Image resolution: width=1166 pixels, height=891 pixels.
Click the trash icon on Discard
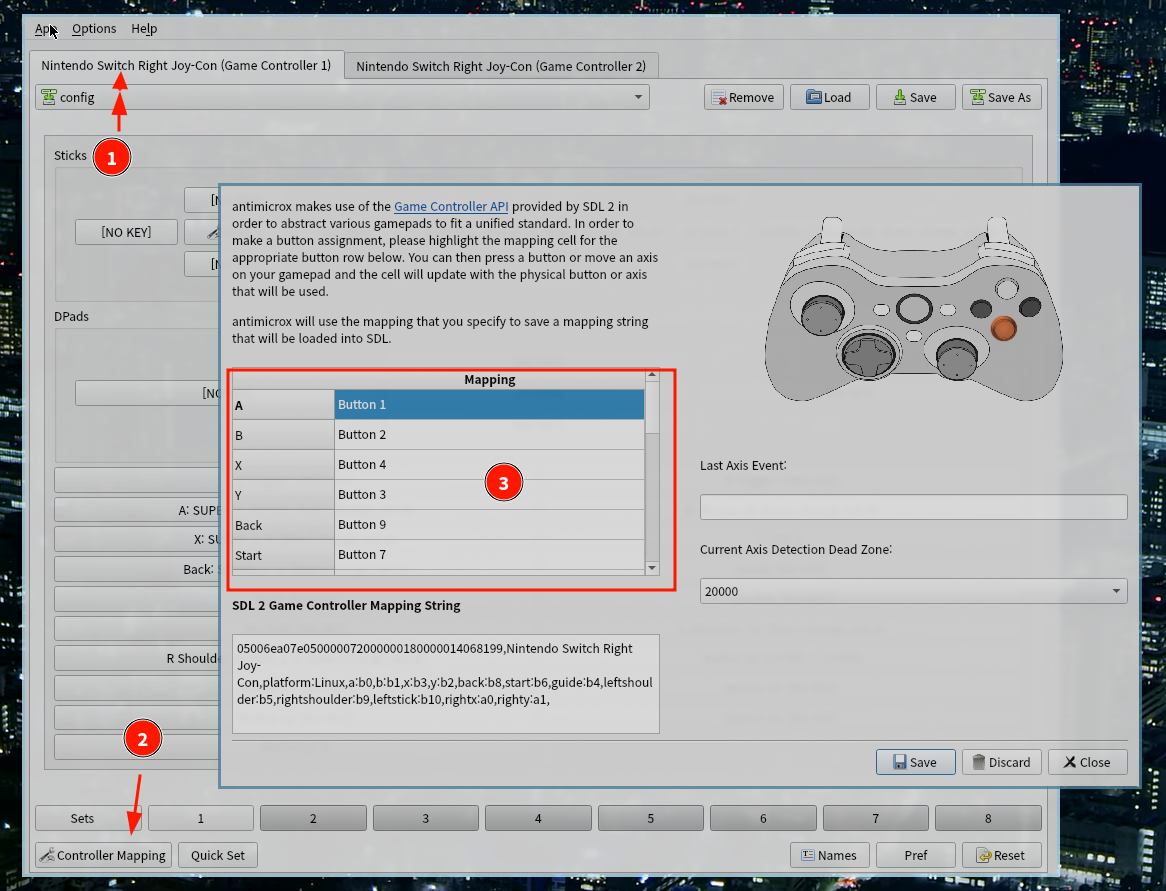pos(979,762)
